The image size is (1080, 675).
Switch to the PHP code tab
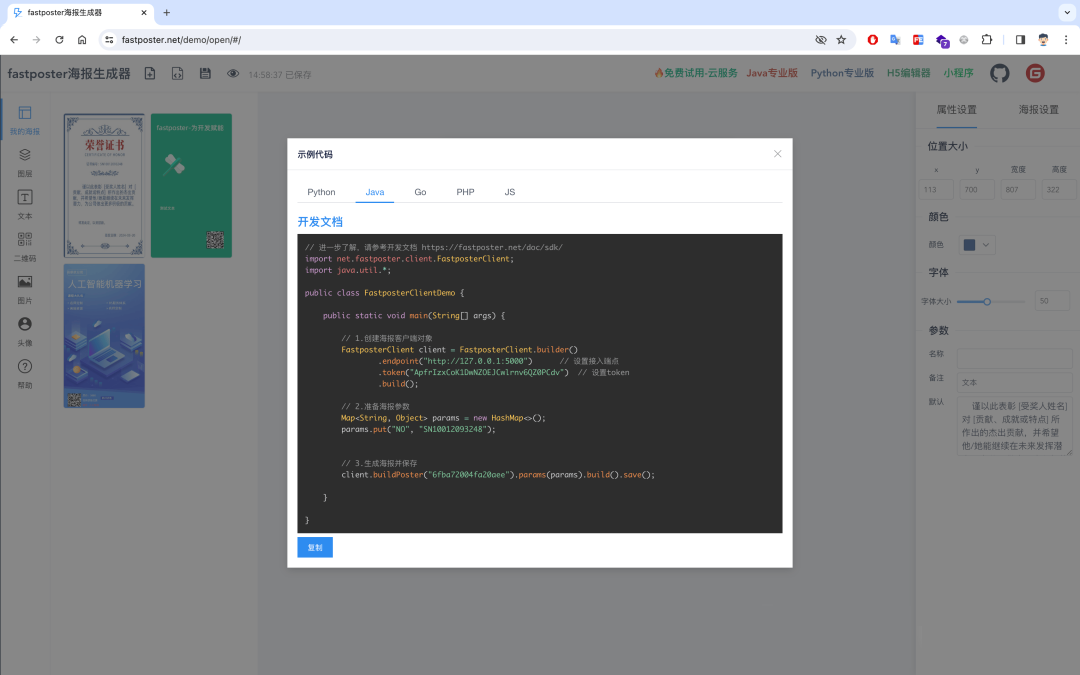(465, 192)
